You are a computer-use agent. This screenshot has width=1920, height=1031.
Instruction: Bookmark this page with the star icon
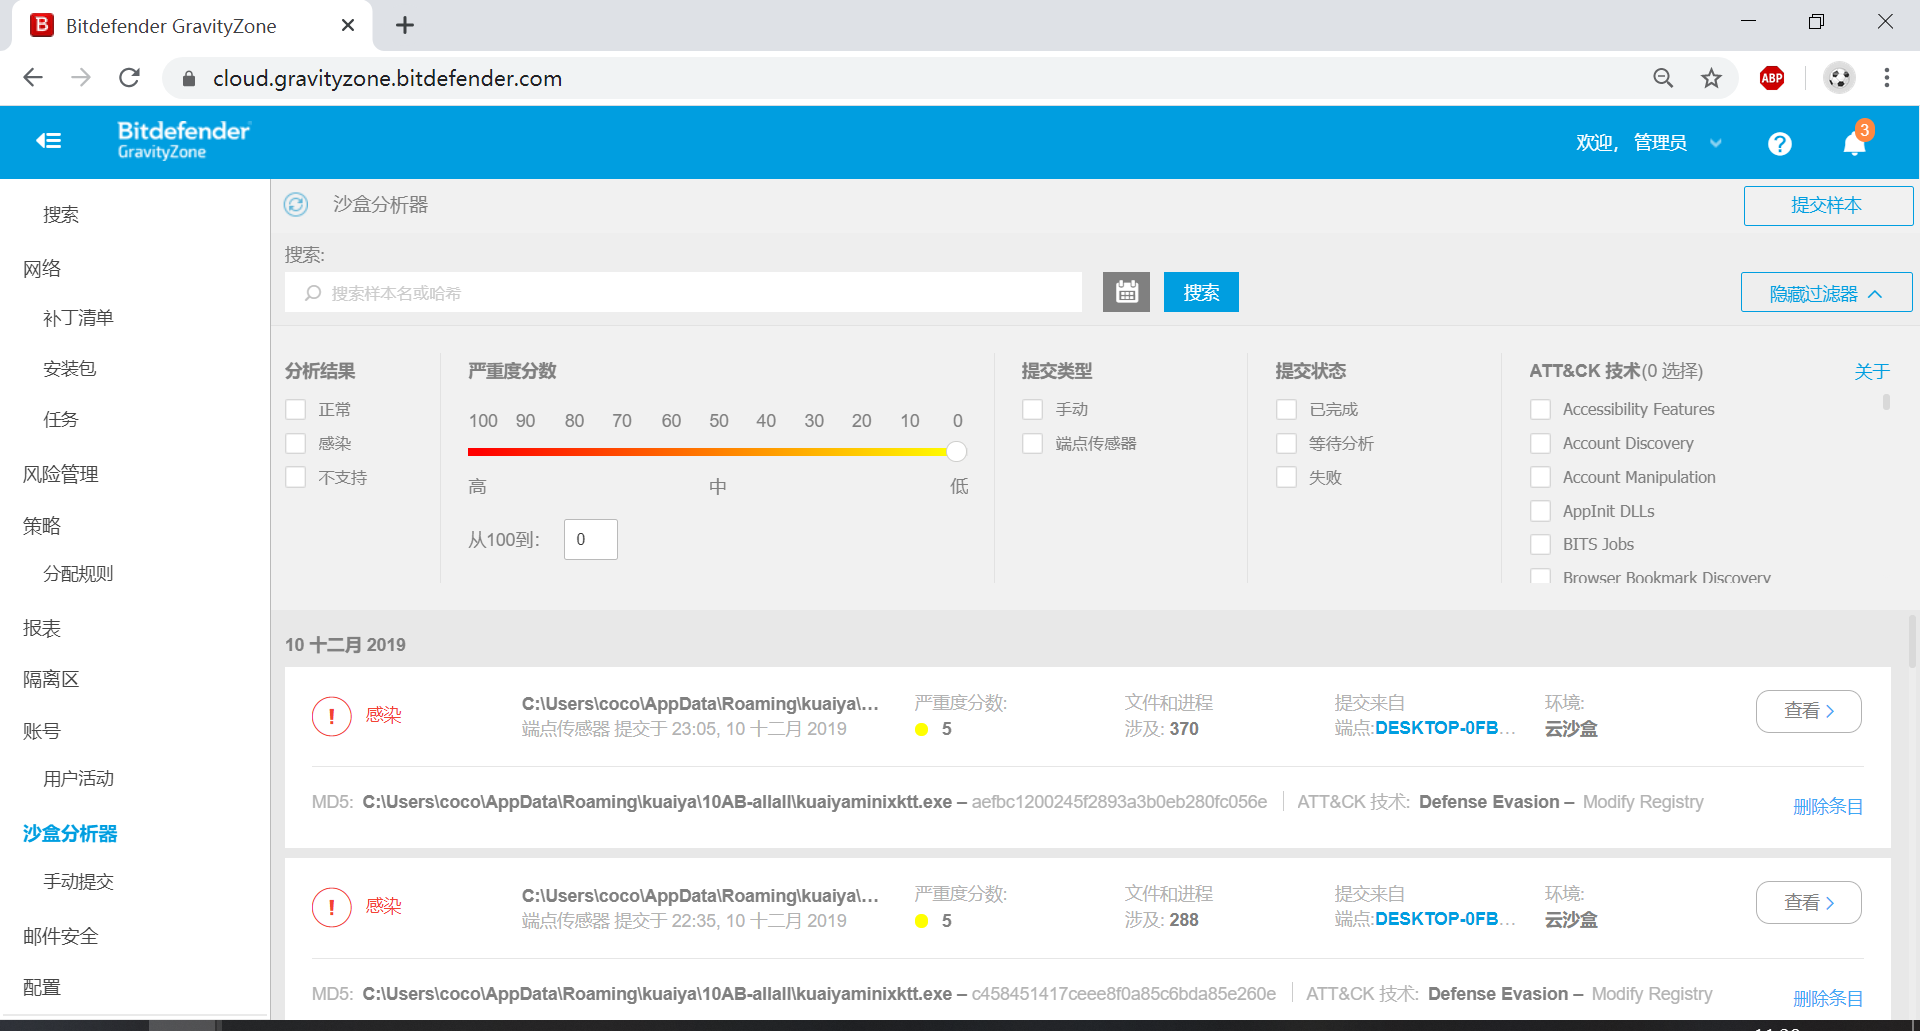coord(1712,78)
